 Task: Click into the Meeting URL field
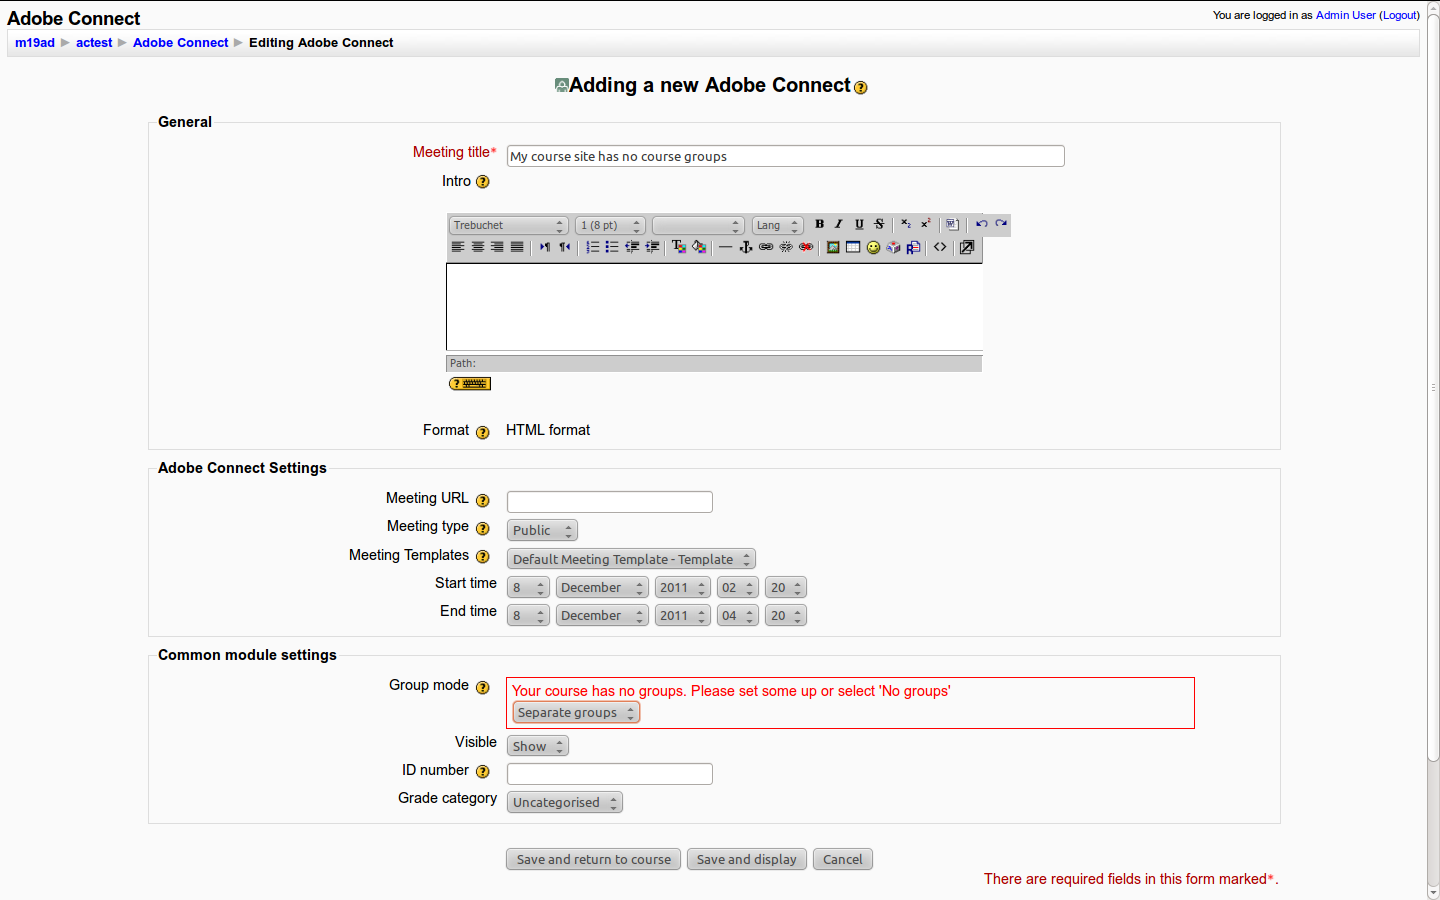609,502
